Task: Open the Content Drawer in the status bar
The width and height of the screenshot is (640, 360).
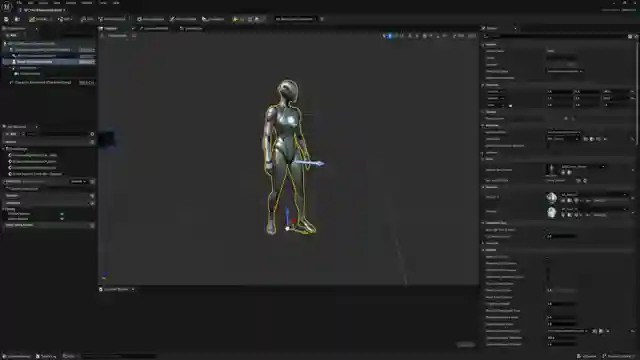Action: [16, 356]
